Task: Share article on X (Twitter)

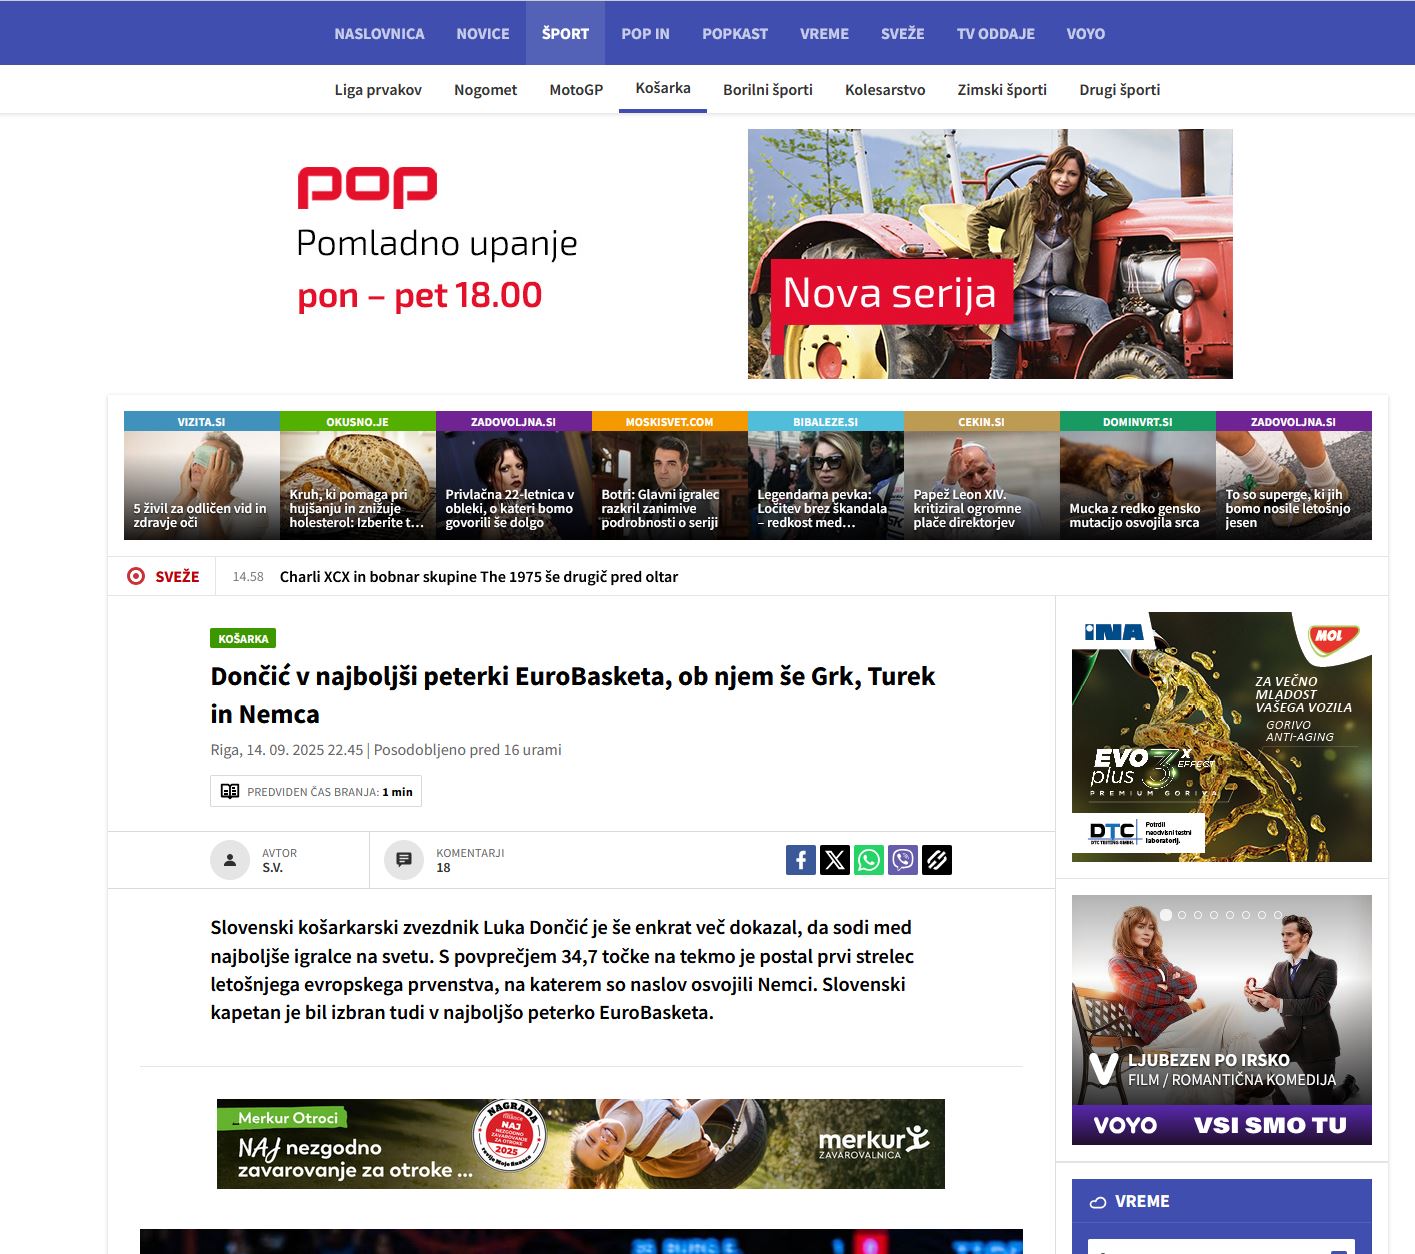Action: click(835, 860)
